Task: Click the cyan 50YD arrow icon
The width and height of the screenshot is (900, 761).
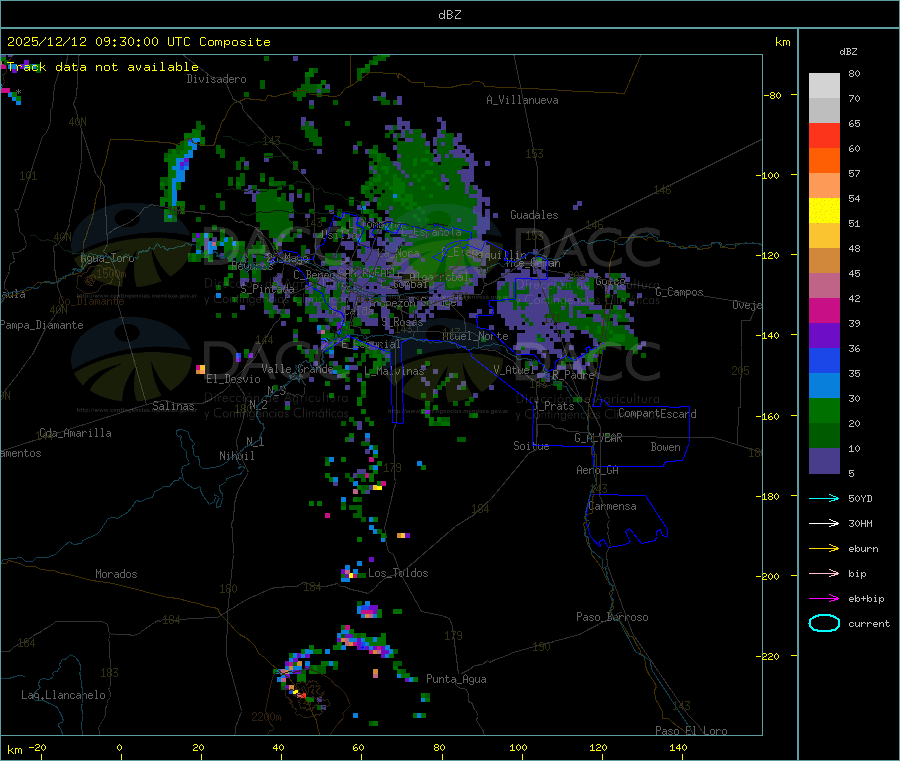Action: (824, 498)
